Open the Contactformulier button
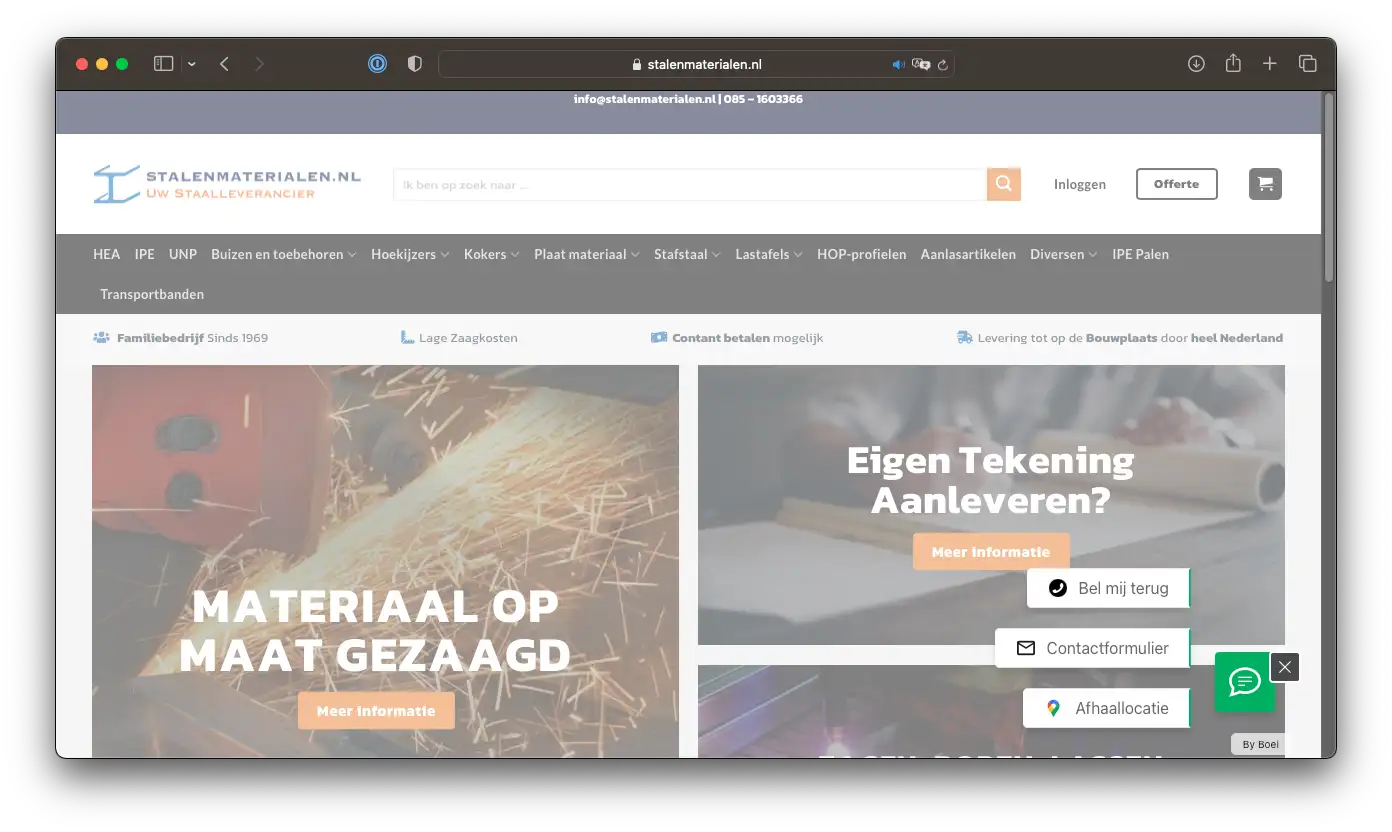 click(1092, 648)
